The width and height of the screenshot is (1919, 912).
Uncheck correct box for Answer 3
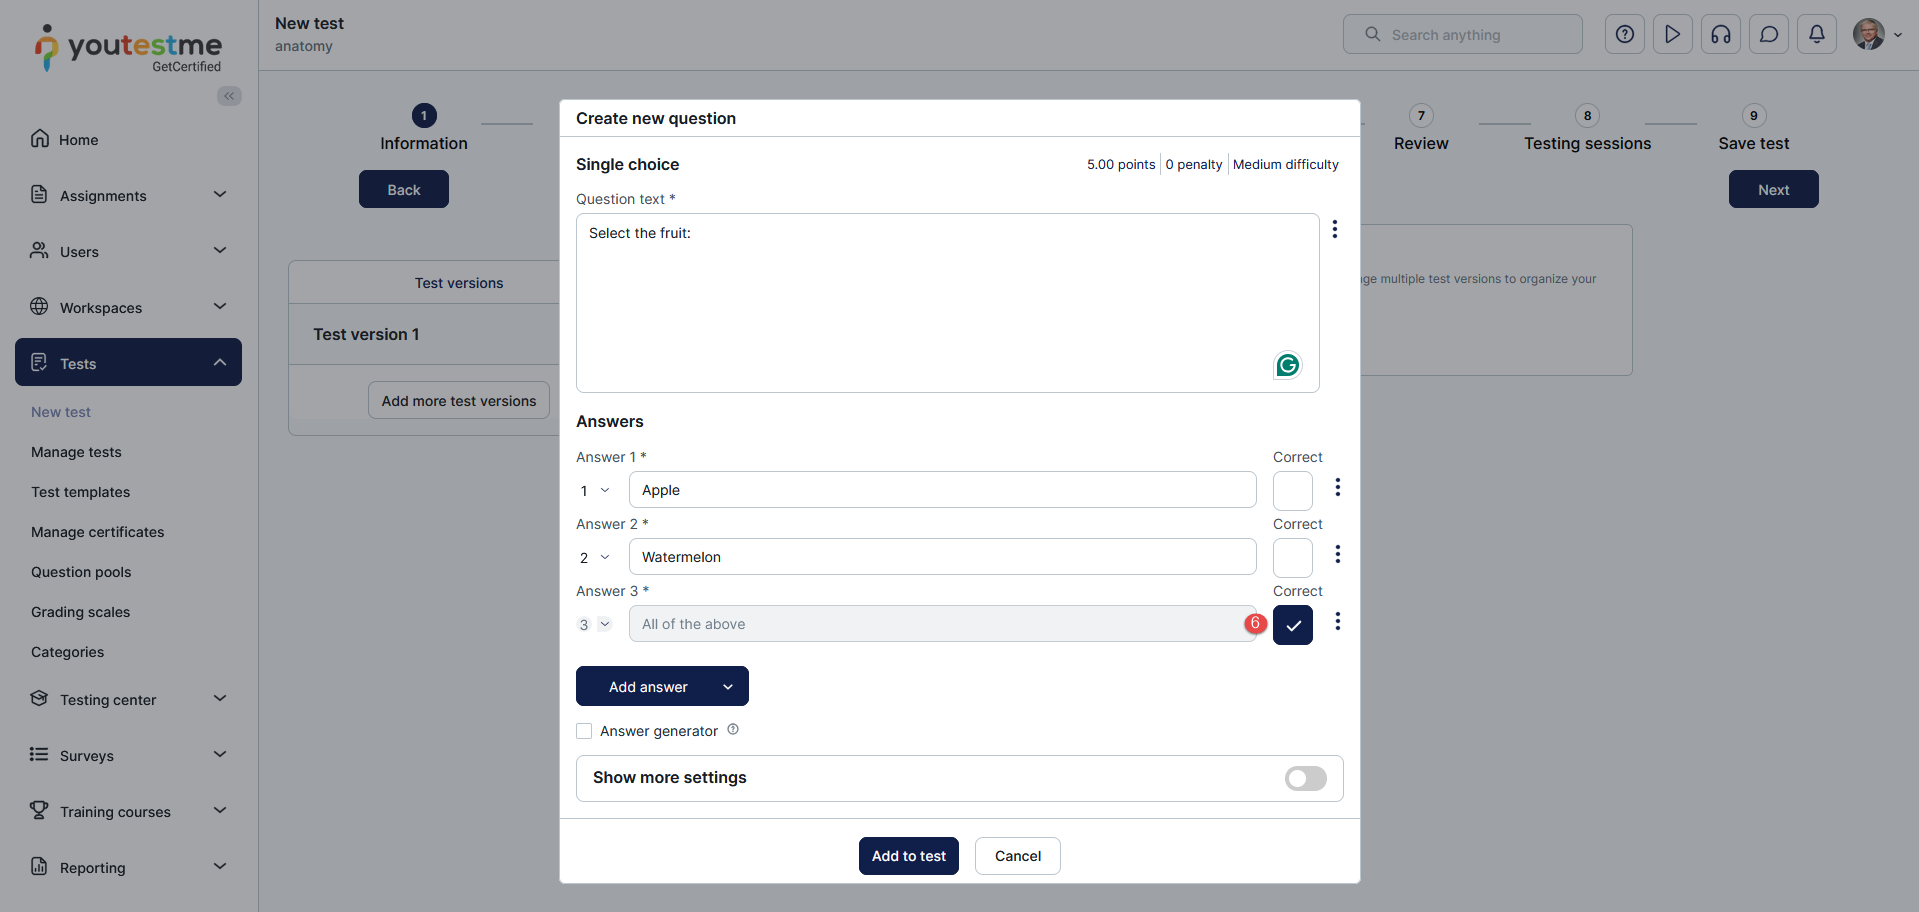[1292, 625]
